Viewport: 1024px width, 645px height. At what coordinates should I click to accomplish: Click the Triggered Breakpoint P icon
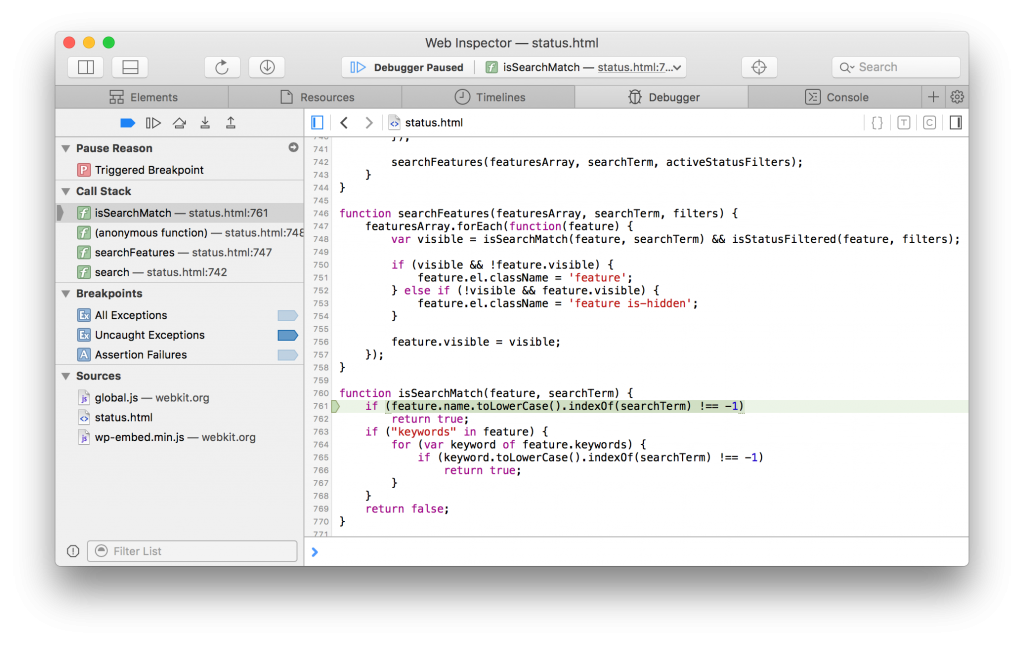click(x=84, y=170)
